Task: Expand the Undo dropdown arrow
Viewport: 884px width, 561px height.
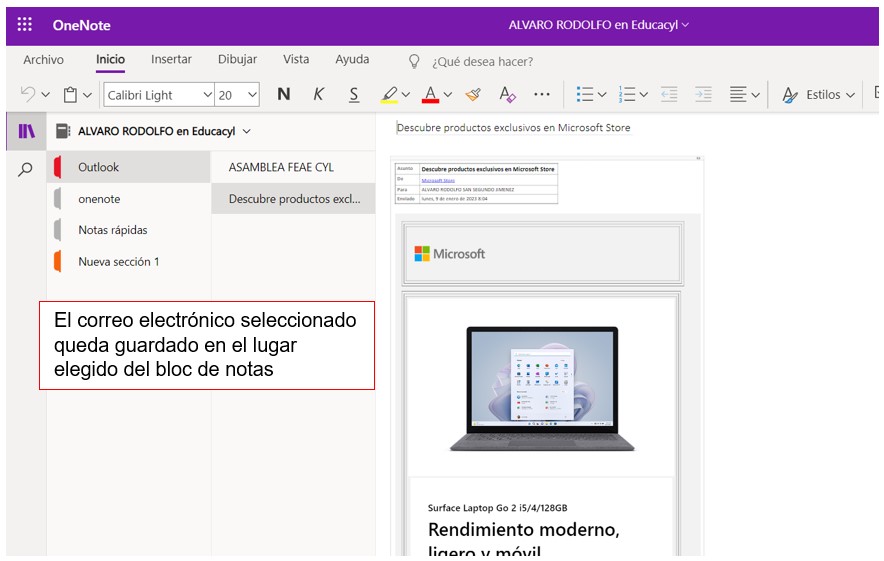Action: pos(46,95)
